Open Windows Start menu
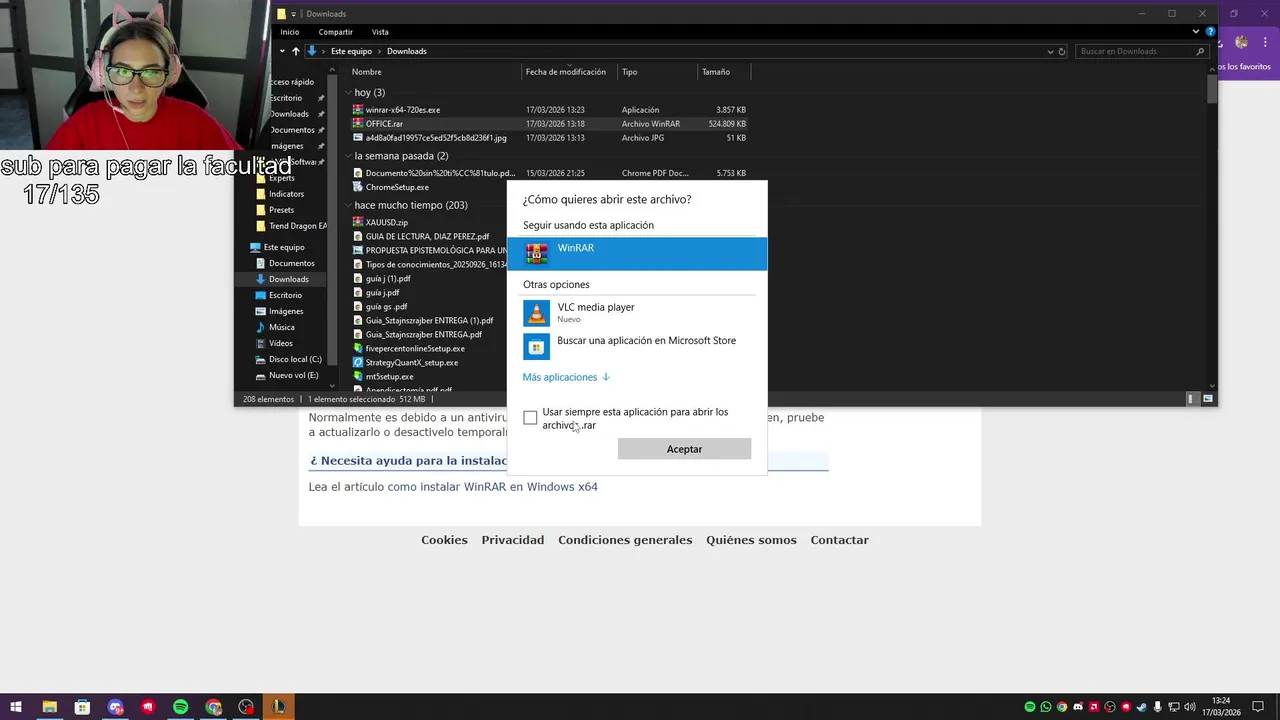The height and width of the screenshot is (720, 1280). click(x=15, y=707)
